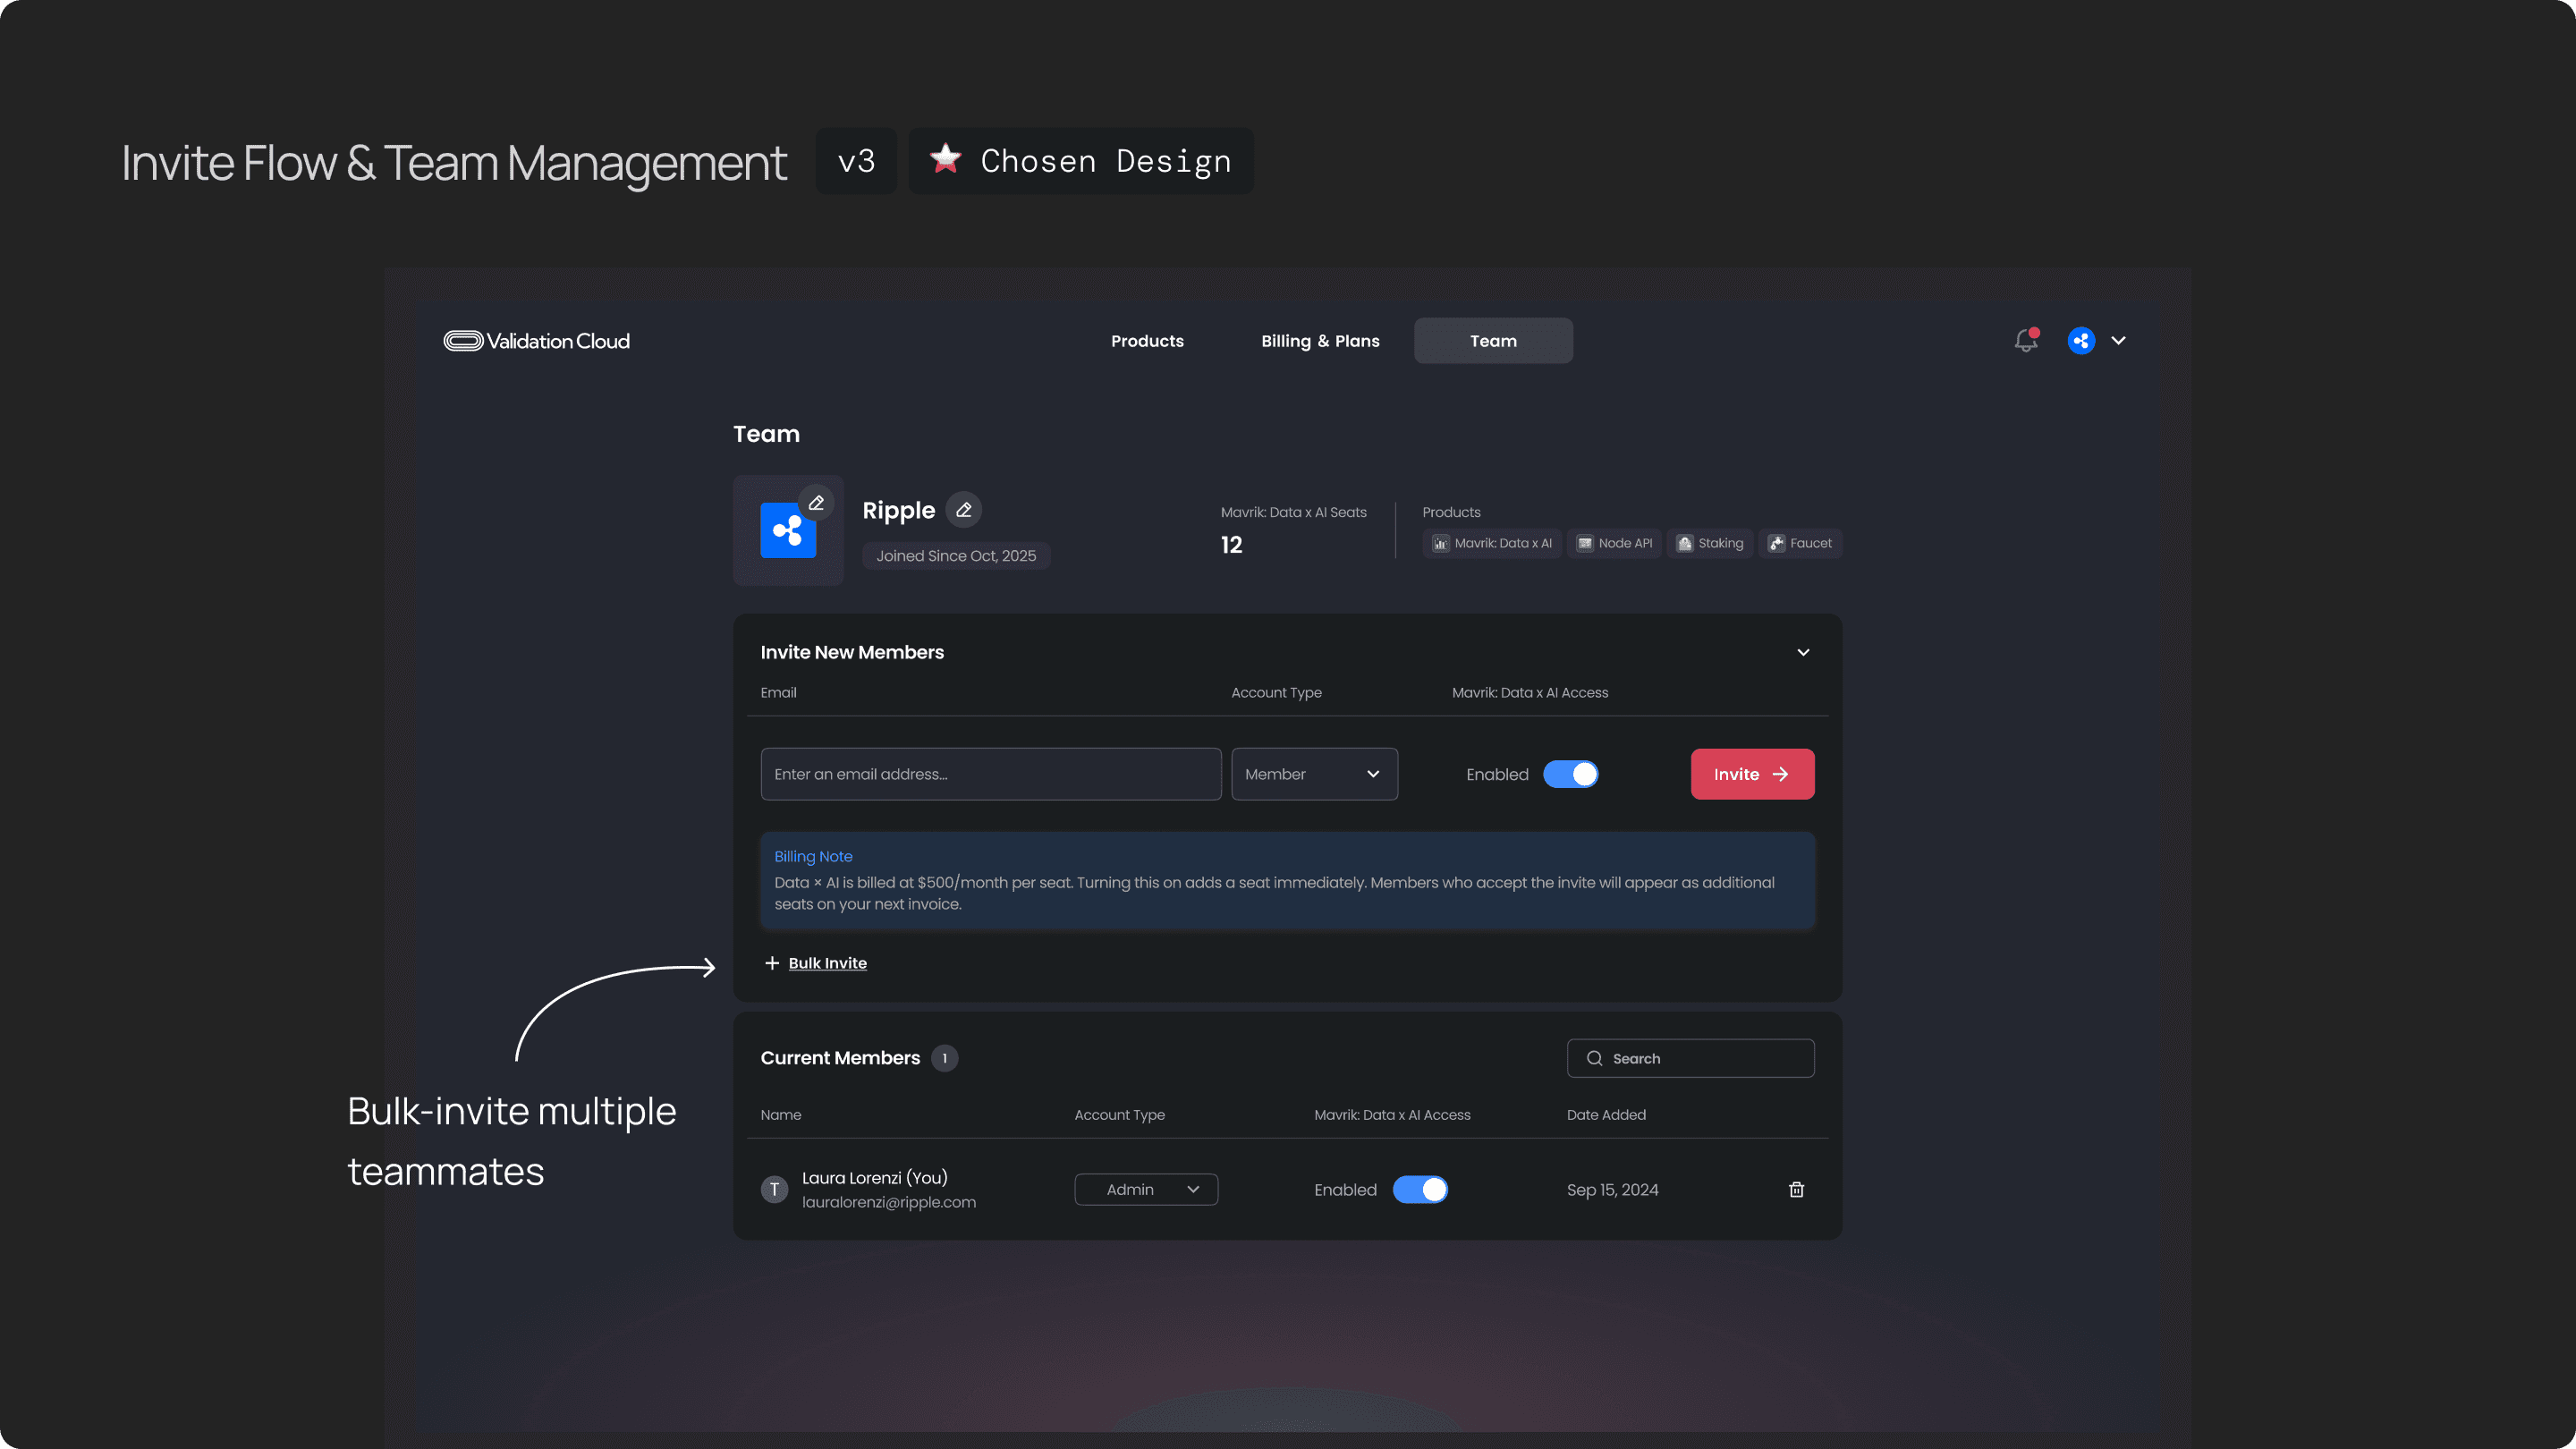Click the Faucet product chip

(x=1800, y=543)
